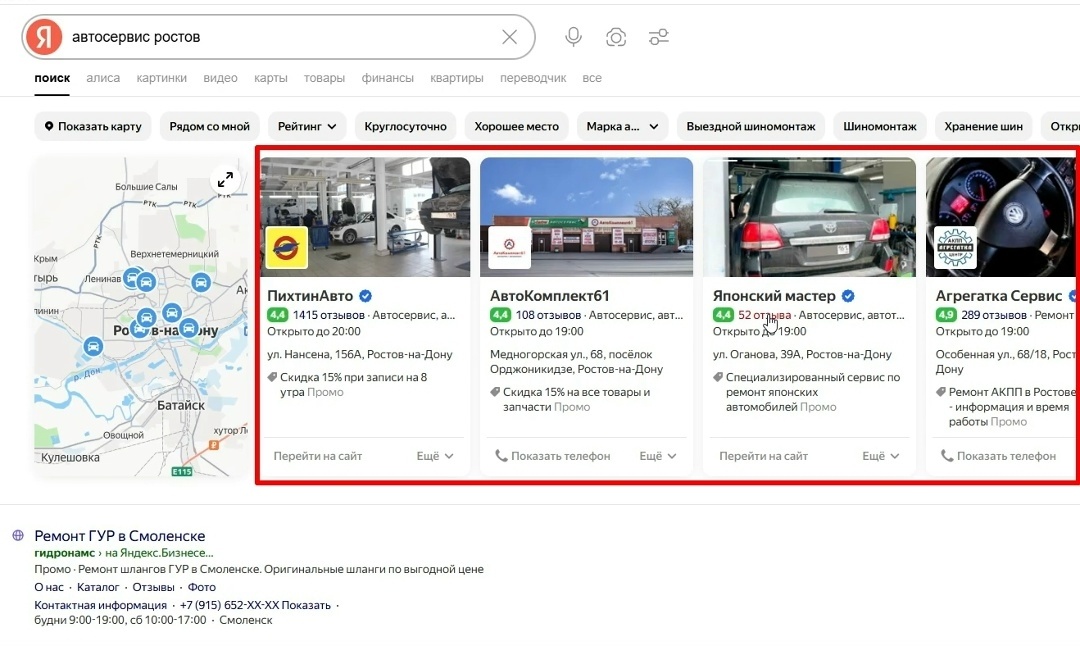
Task: Click globe icon beside Ремонт ГУР result
Action: point(19,535)
